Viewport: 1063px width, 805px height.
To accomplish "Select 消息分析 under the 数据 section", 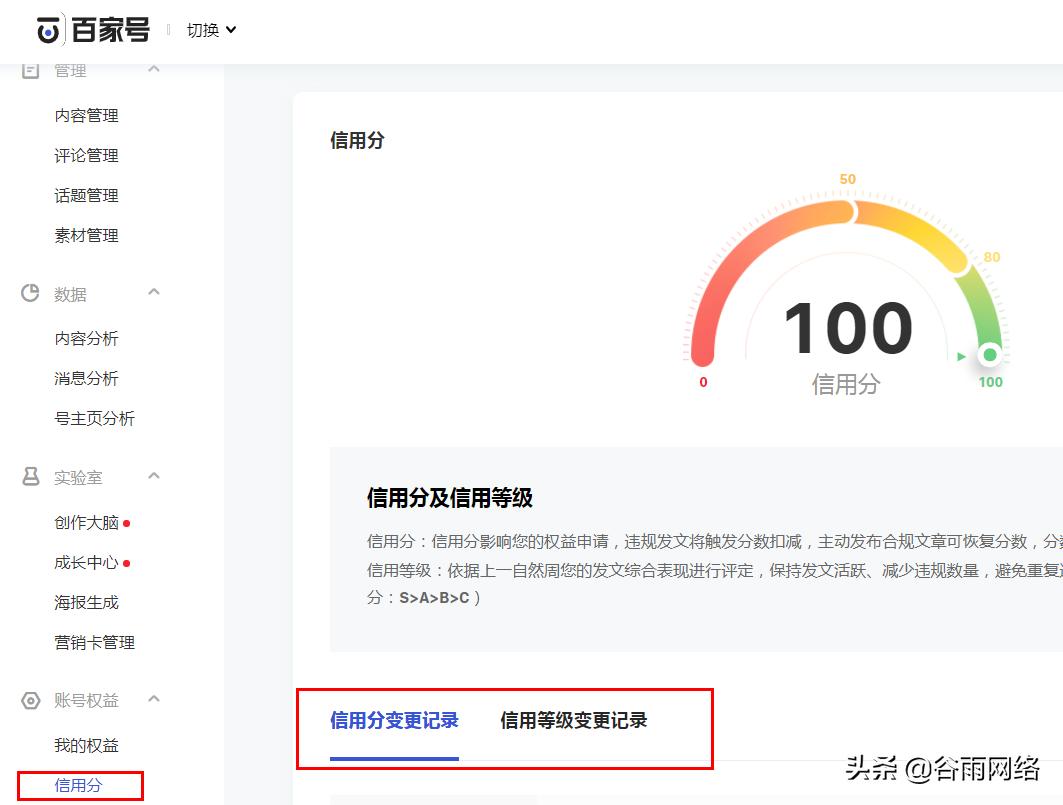I will click(86, 378).
